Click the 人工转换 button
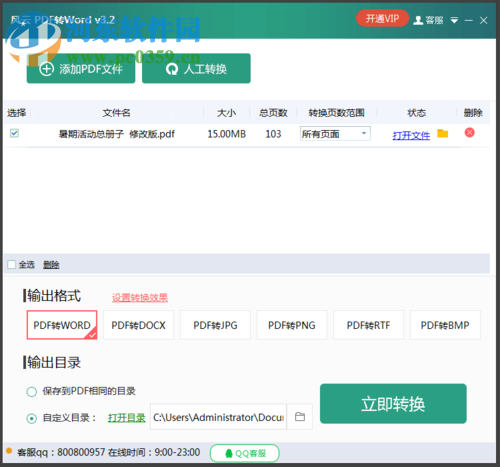Screen dimensions: 500x467 (x=196, y=69)
